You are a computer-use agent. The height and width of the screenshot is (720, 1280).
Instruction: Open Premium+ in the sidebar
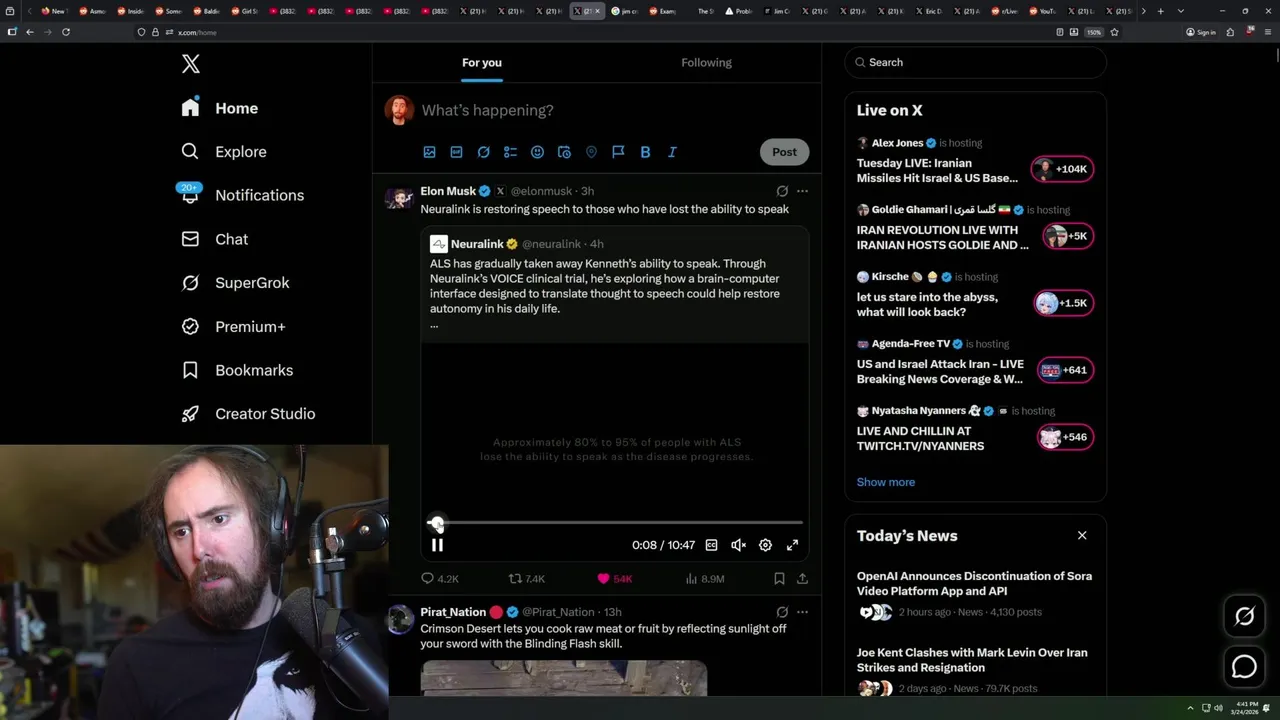tap(232, 327)
